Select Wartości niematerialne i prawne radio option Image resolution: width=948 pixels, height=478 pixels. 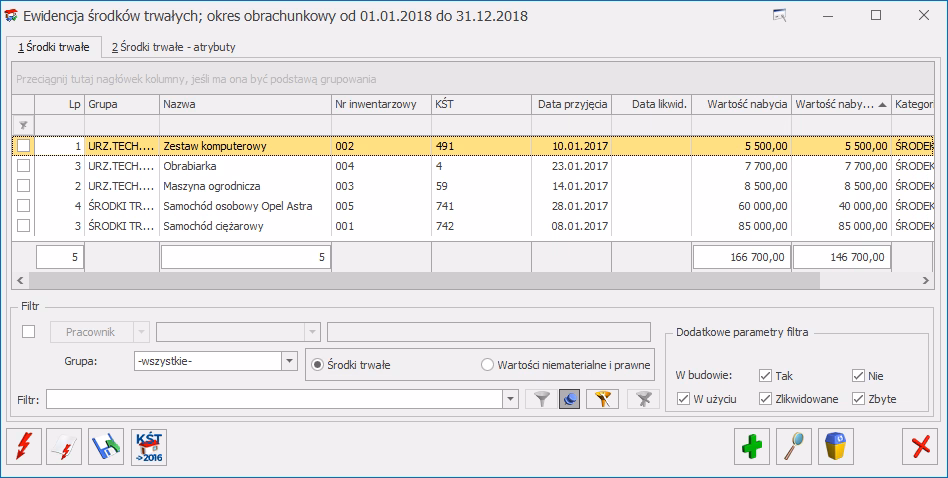click(x=489, y=365)
